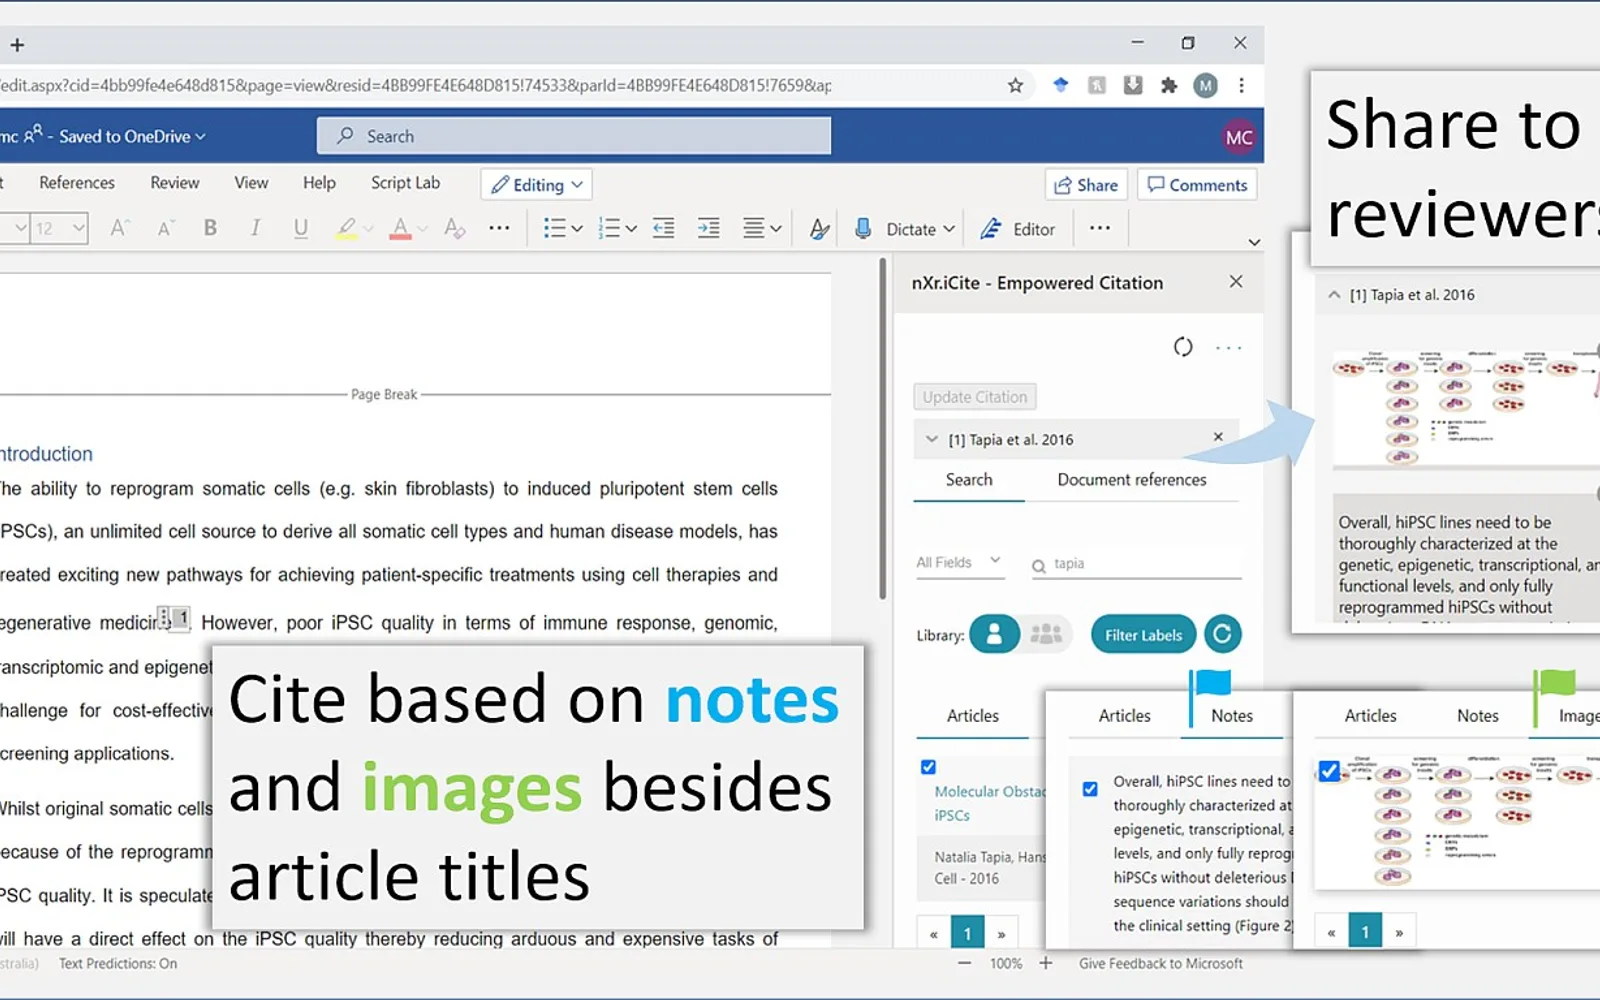
Task: Decrease paragraph indent
Action: click(663, 228)
